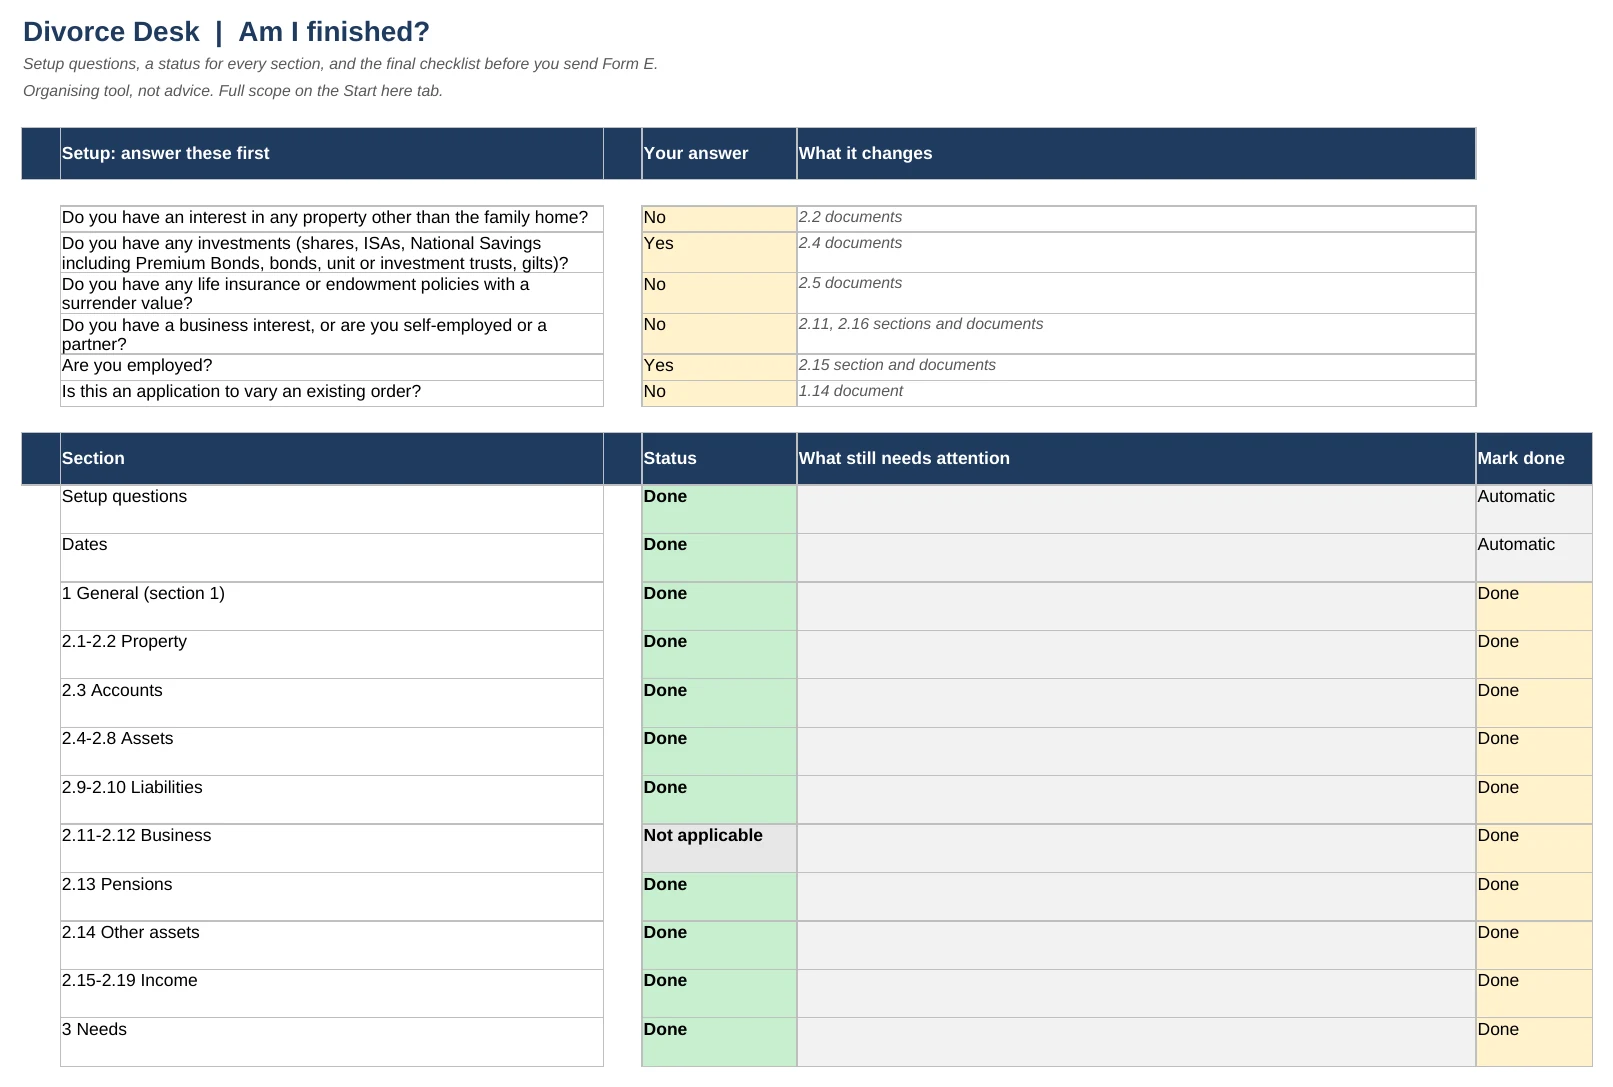Select the property interest answer cell showing No
1613x1087 pixels.
[719, 219]
